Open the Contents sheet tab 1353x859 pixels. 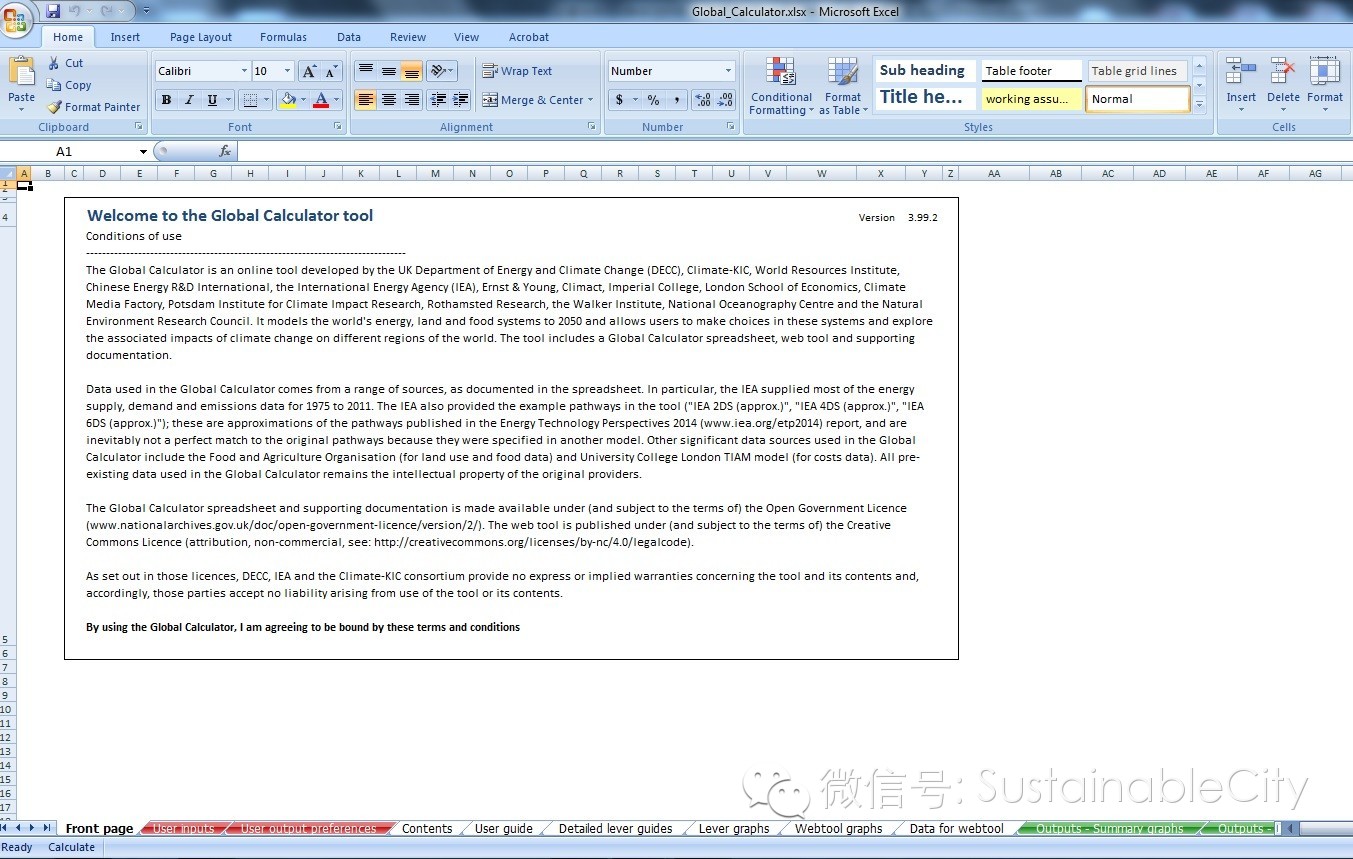tap(427, 828)
